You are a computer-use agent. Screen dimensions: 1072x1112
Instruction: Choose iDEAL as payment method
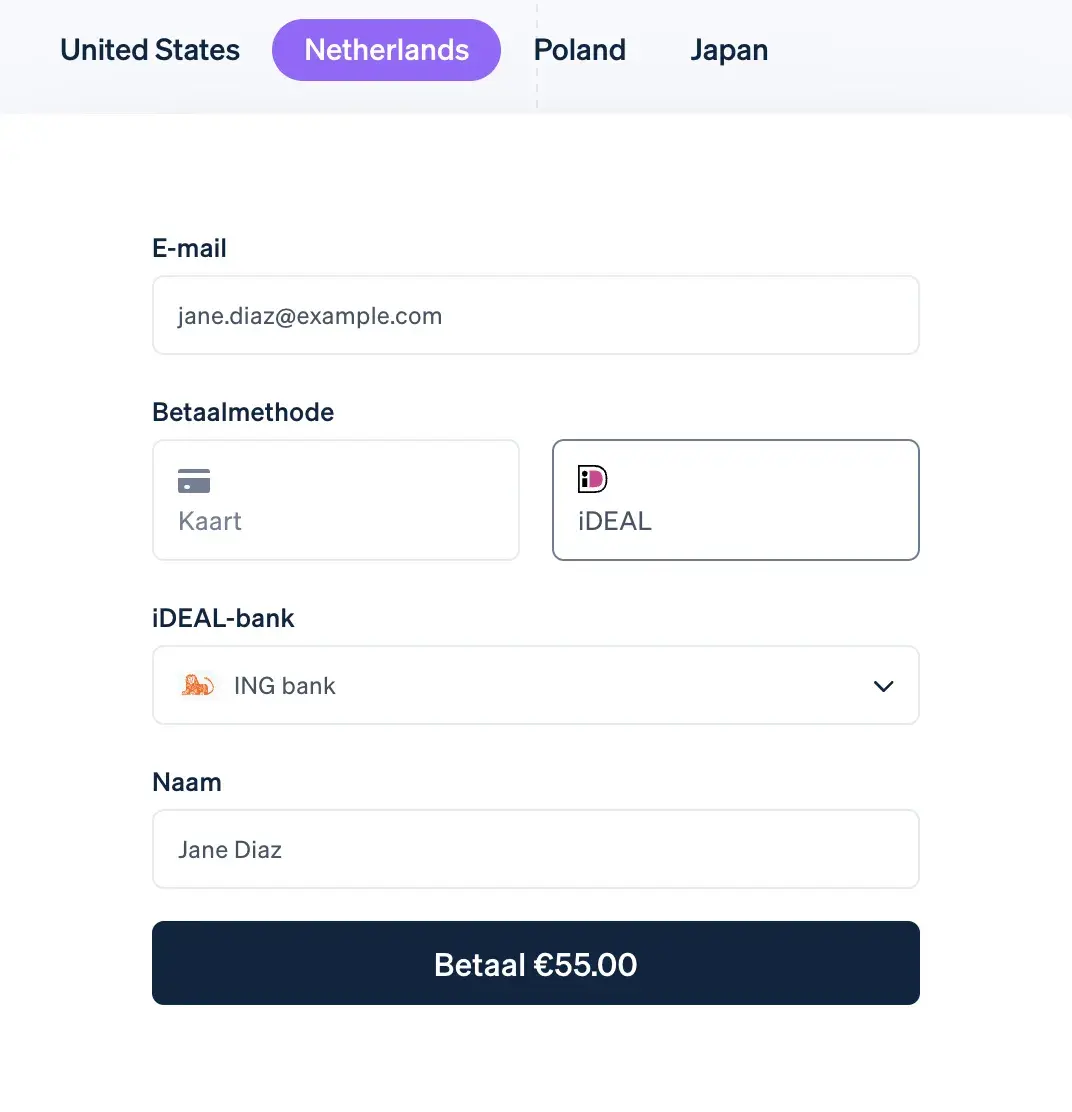pyautogui.click(x=735, y=500)
